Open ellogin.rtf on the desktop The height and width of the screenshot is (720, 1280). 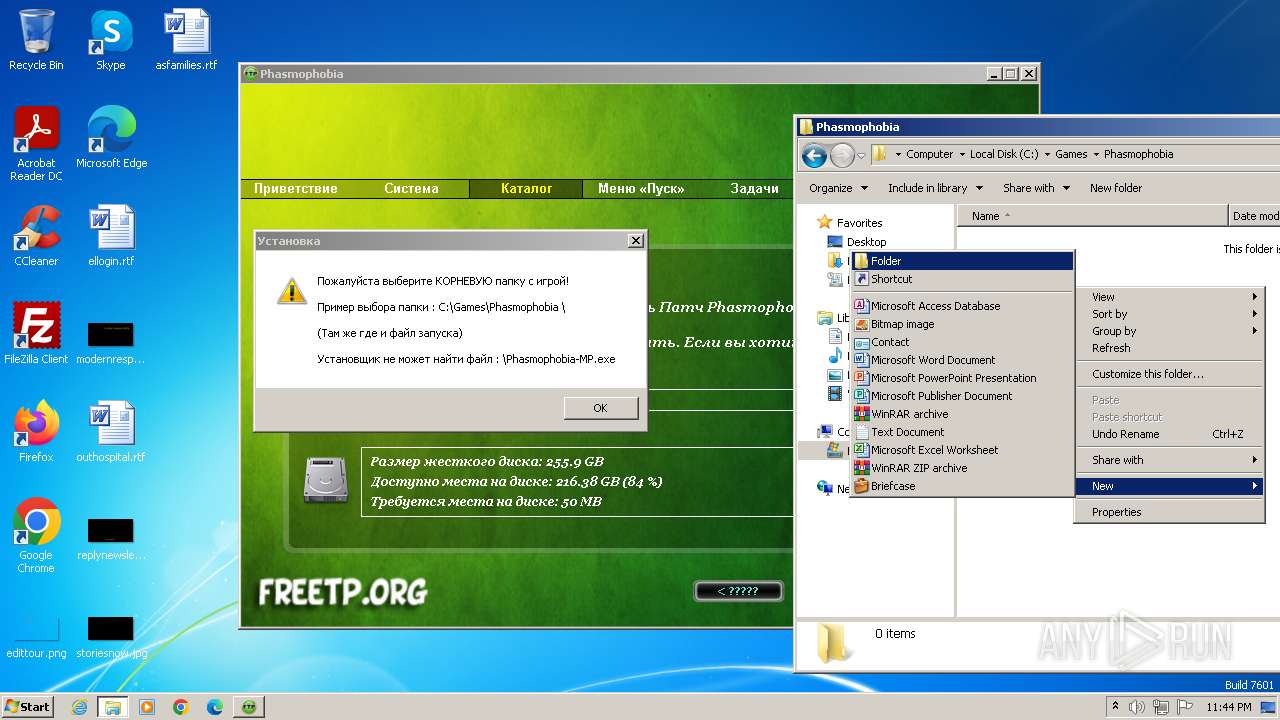point(110,237)
